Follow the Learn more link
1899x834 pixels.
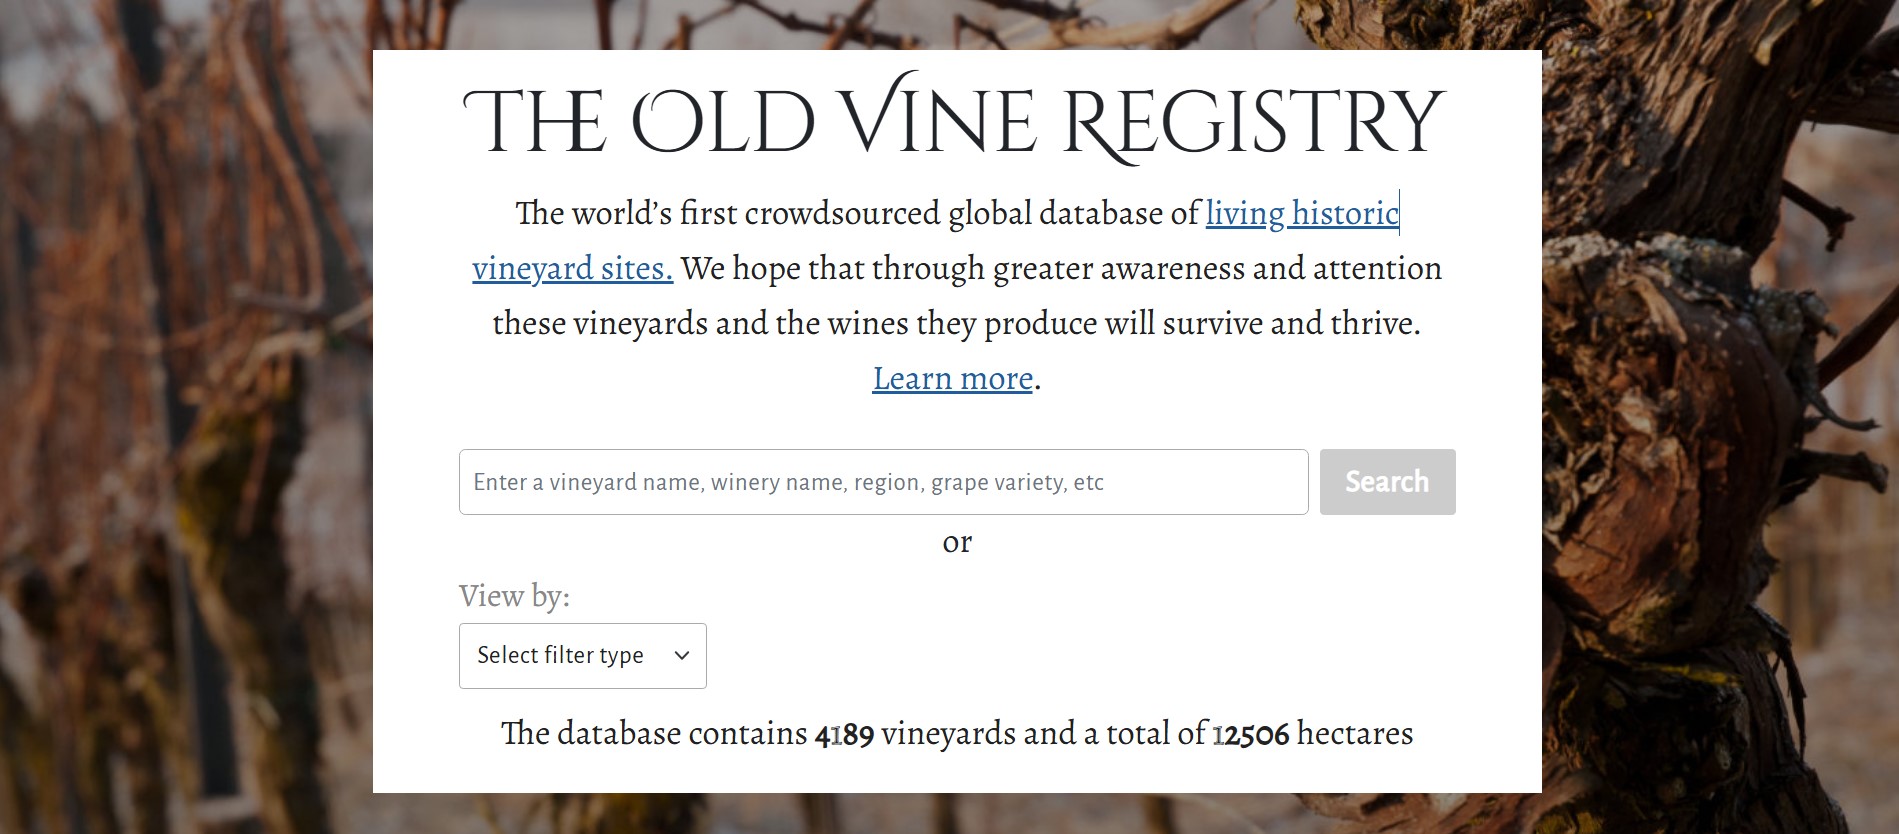(952, 379)
